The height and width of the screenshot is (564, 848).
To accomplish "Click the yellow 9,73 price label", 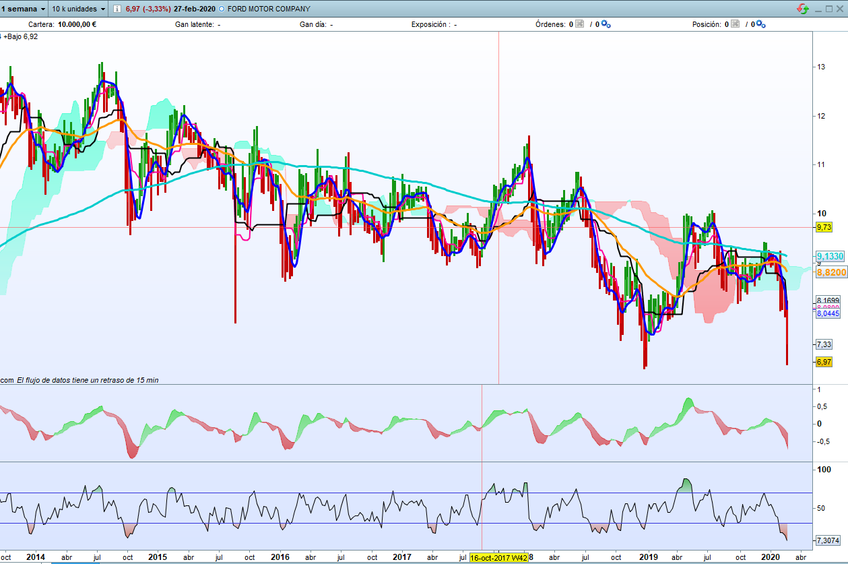I will pos(824,227).
